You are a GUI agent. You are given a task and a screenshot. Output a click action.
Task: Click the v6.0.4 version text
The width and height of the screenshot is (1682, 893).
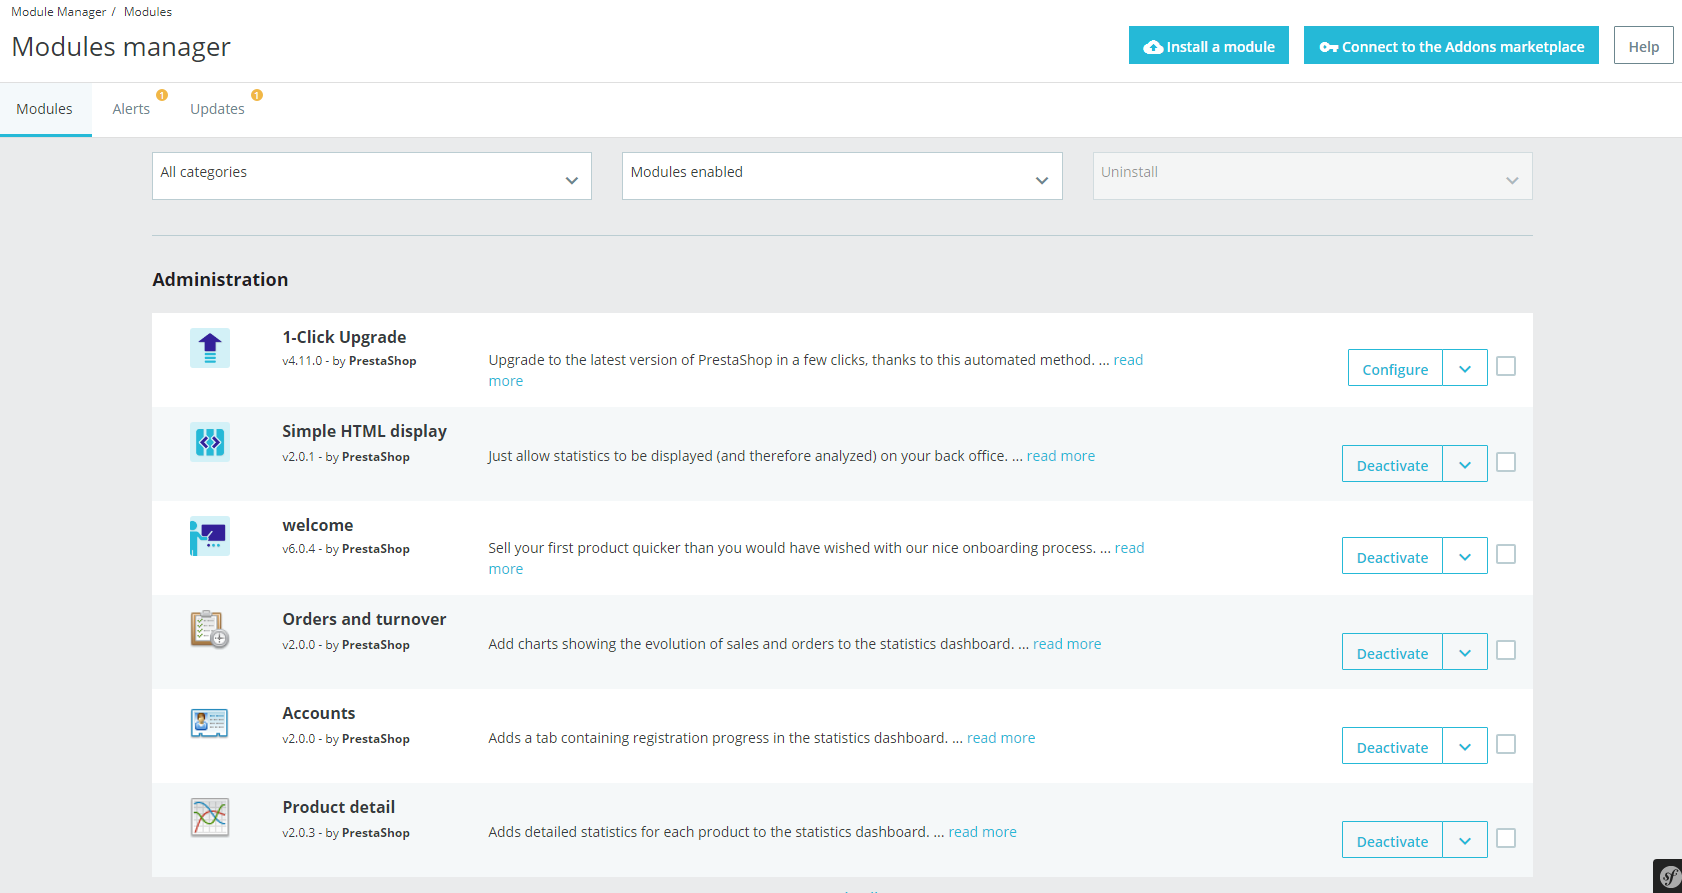click(x=299, y=549)
